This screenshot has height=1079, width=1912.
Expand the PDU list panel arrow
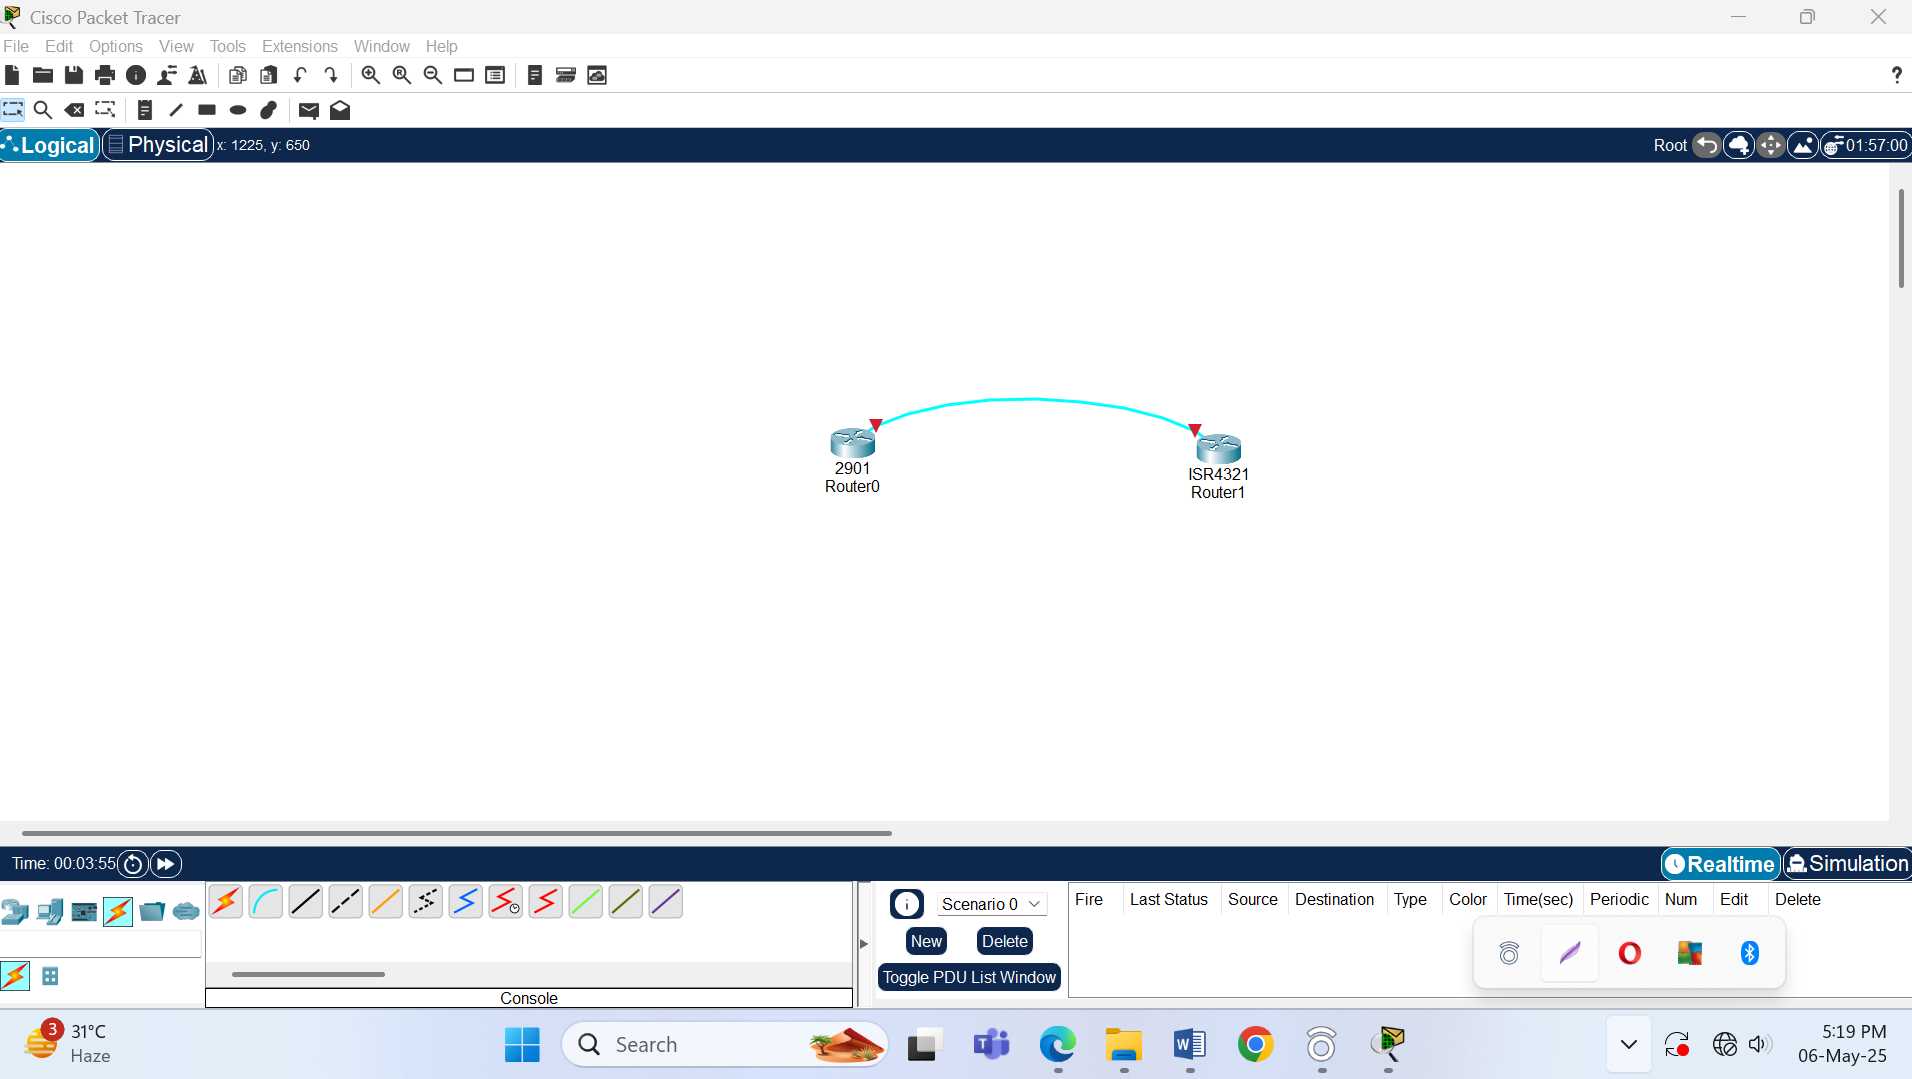tap(864, 943)
